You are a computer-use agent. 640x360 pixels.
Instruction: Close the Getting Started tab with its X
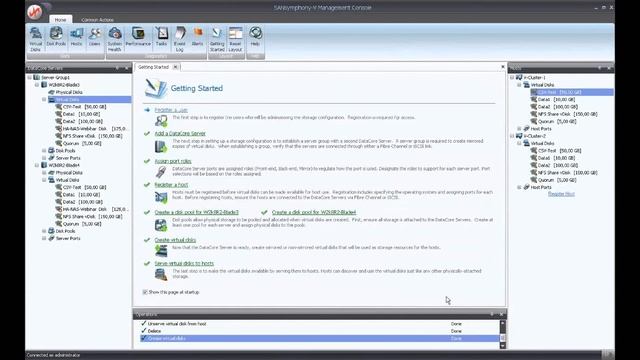tap(176, 67)
